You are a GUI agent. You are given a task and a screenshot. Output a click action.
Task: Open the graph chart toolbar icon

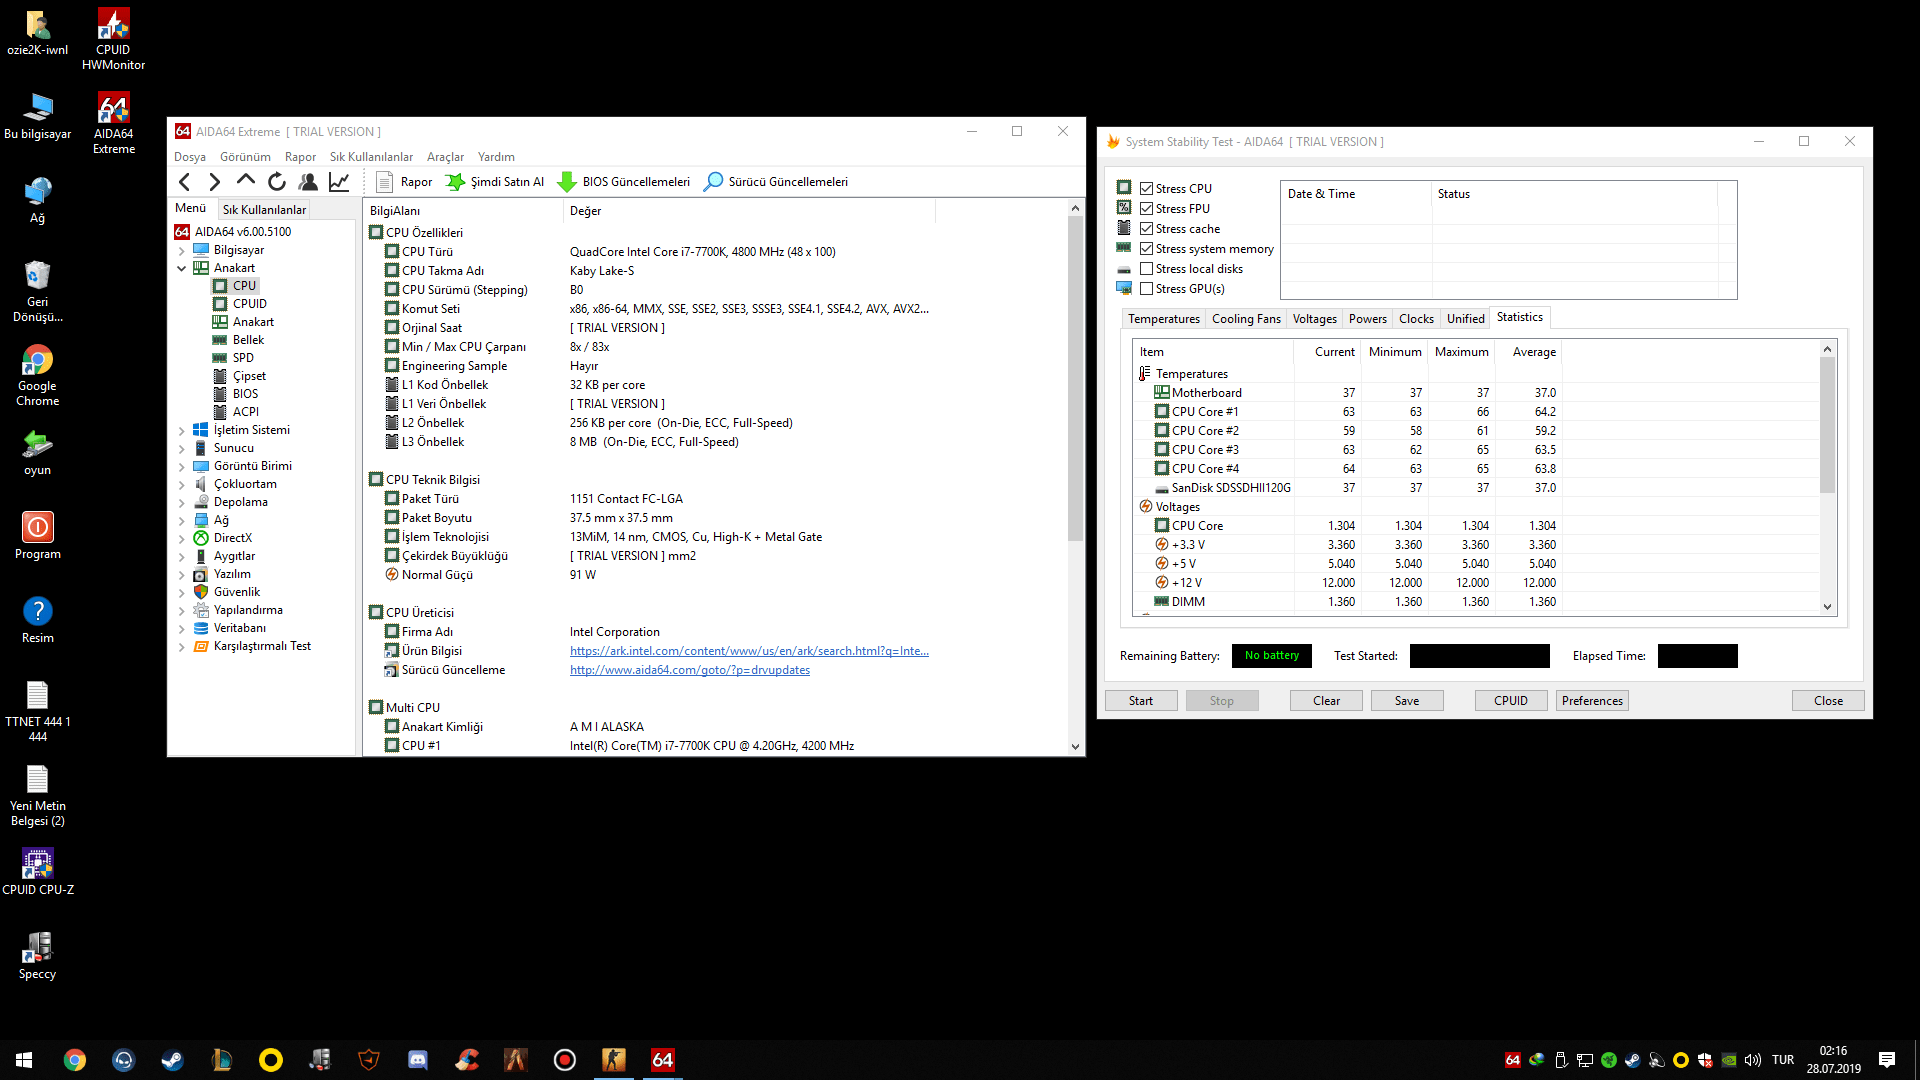click(339, 182)
